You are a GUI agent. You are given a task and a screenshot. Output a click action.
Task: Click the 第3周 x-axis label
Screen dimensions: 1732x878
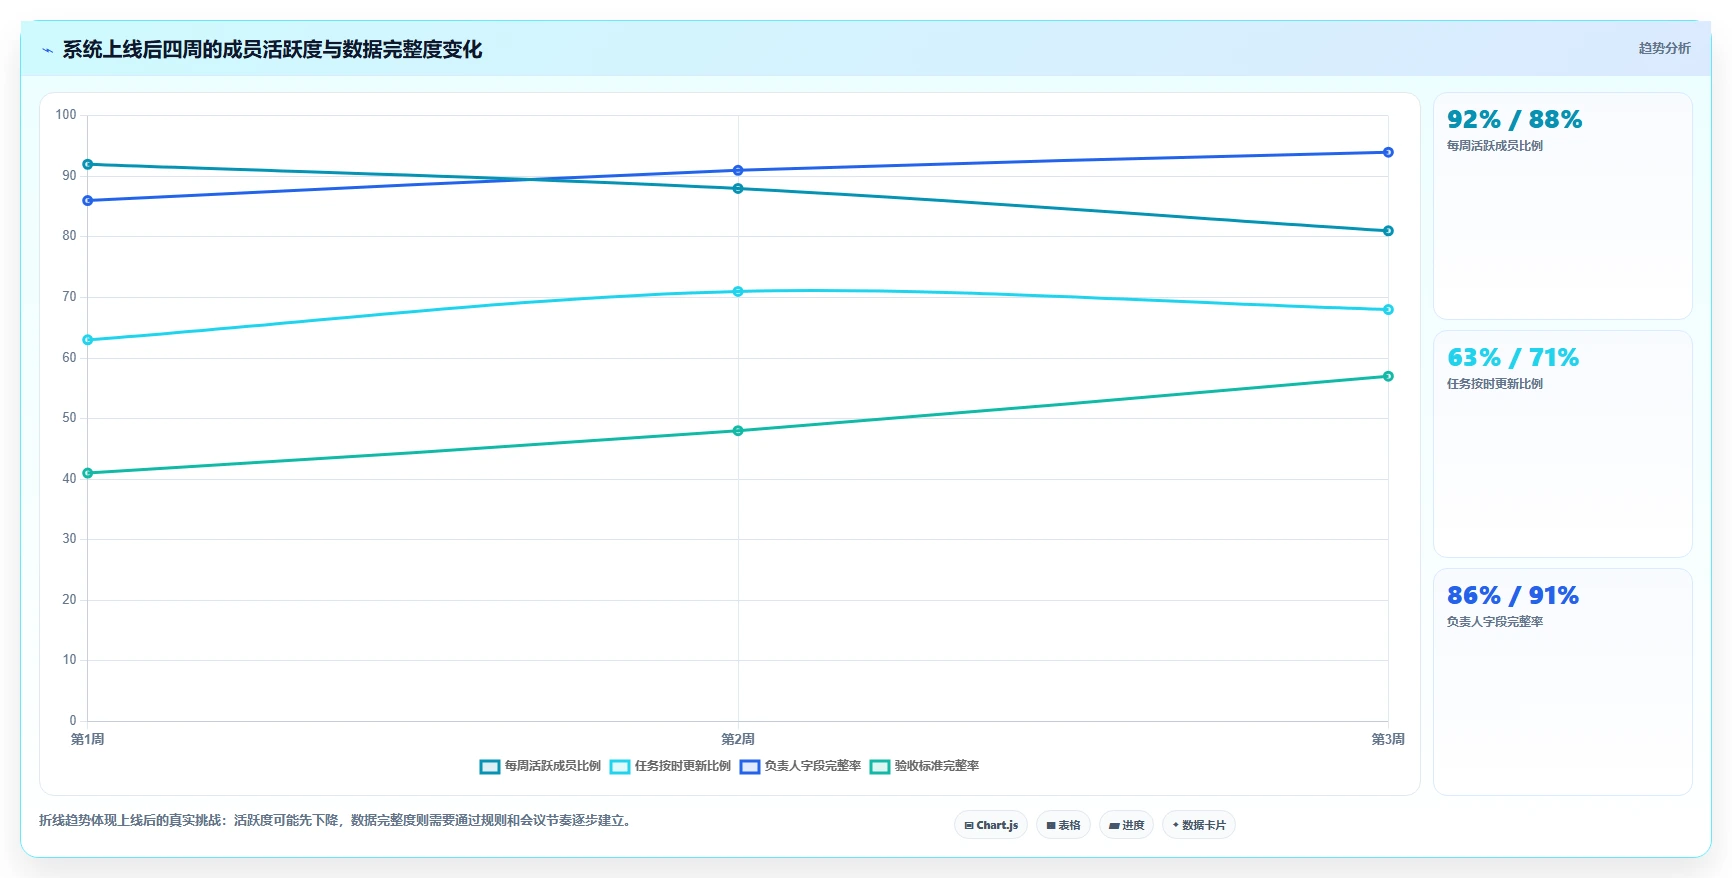pyautogui.click(x=1388, y=740)
